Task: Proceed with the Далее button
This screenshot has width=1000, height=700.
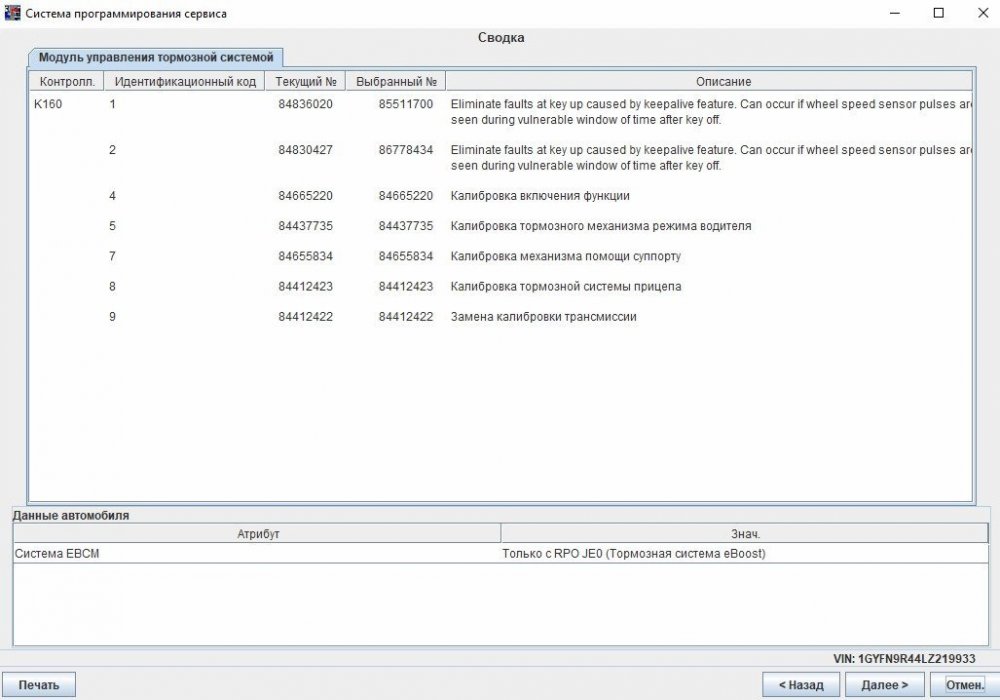Action: pos(884,685)
